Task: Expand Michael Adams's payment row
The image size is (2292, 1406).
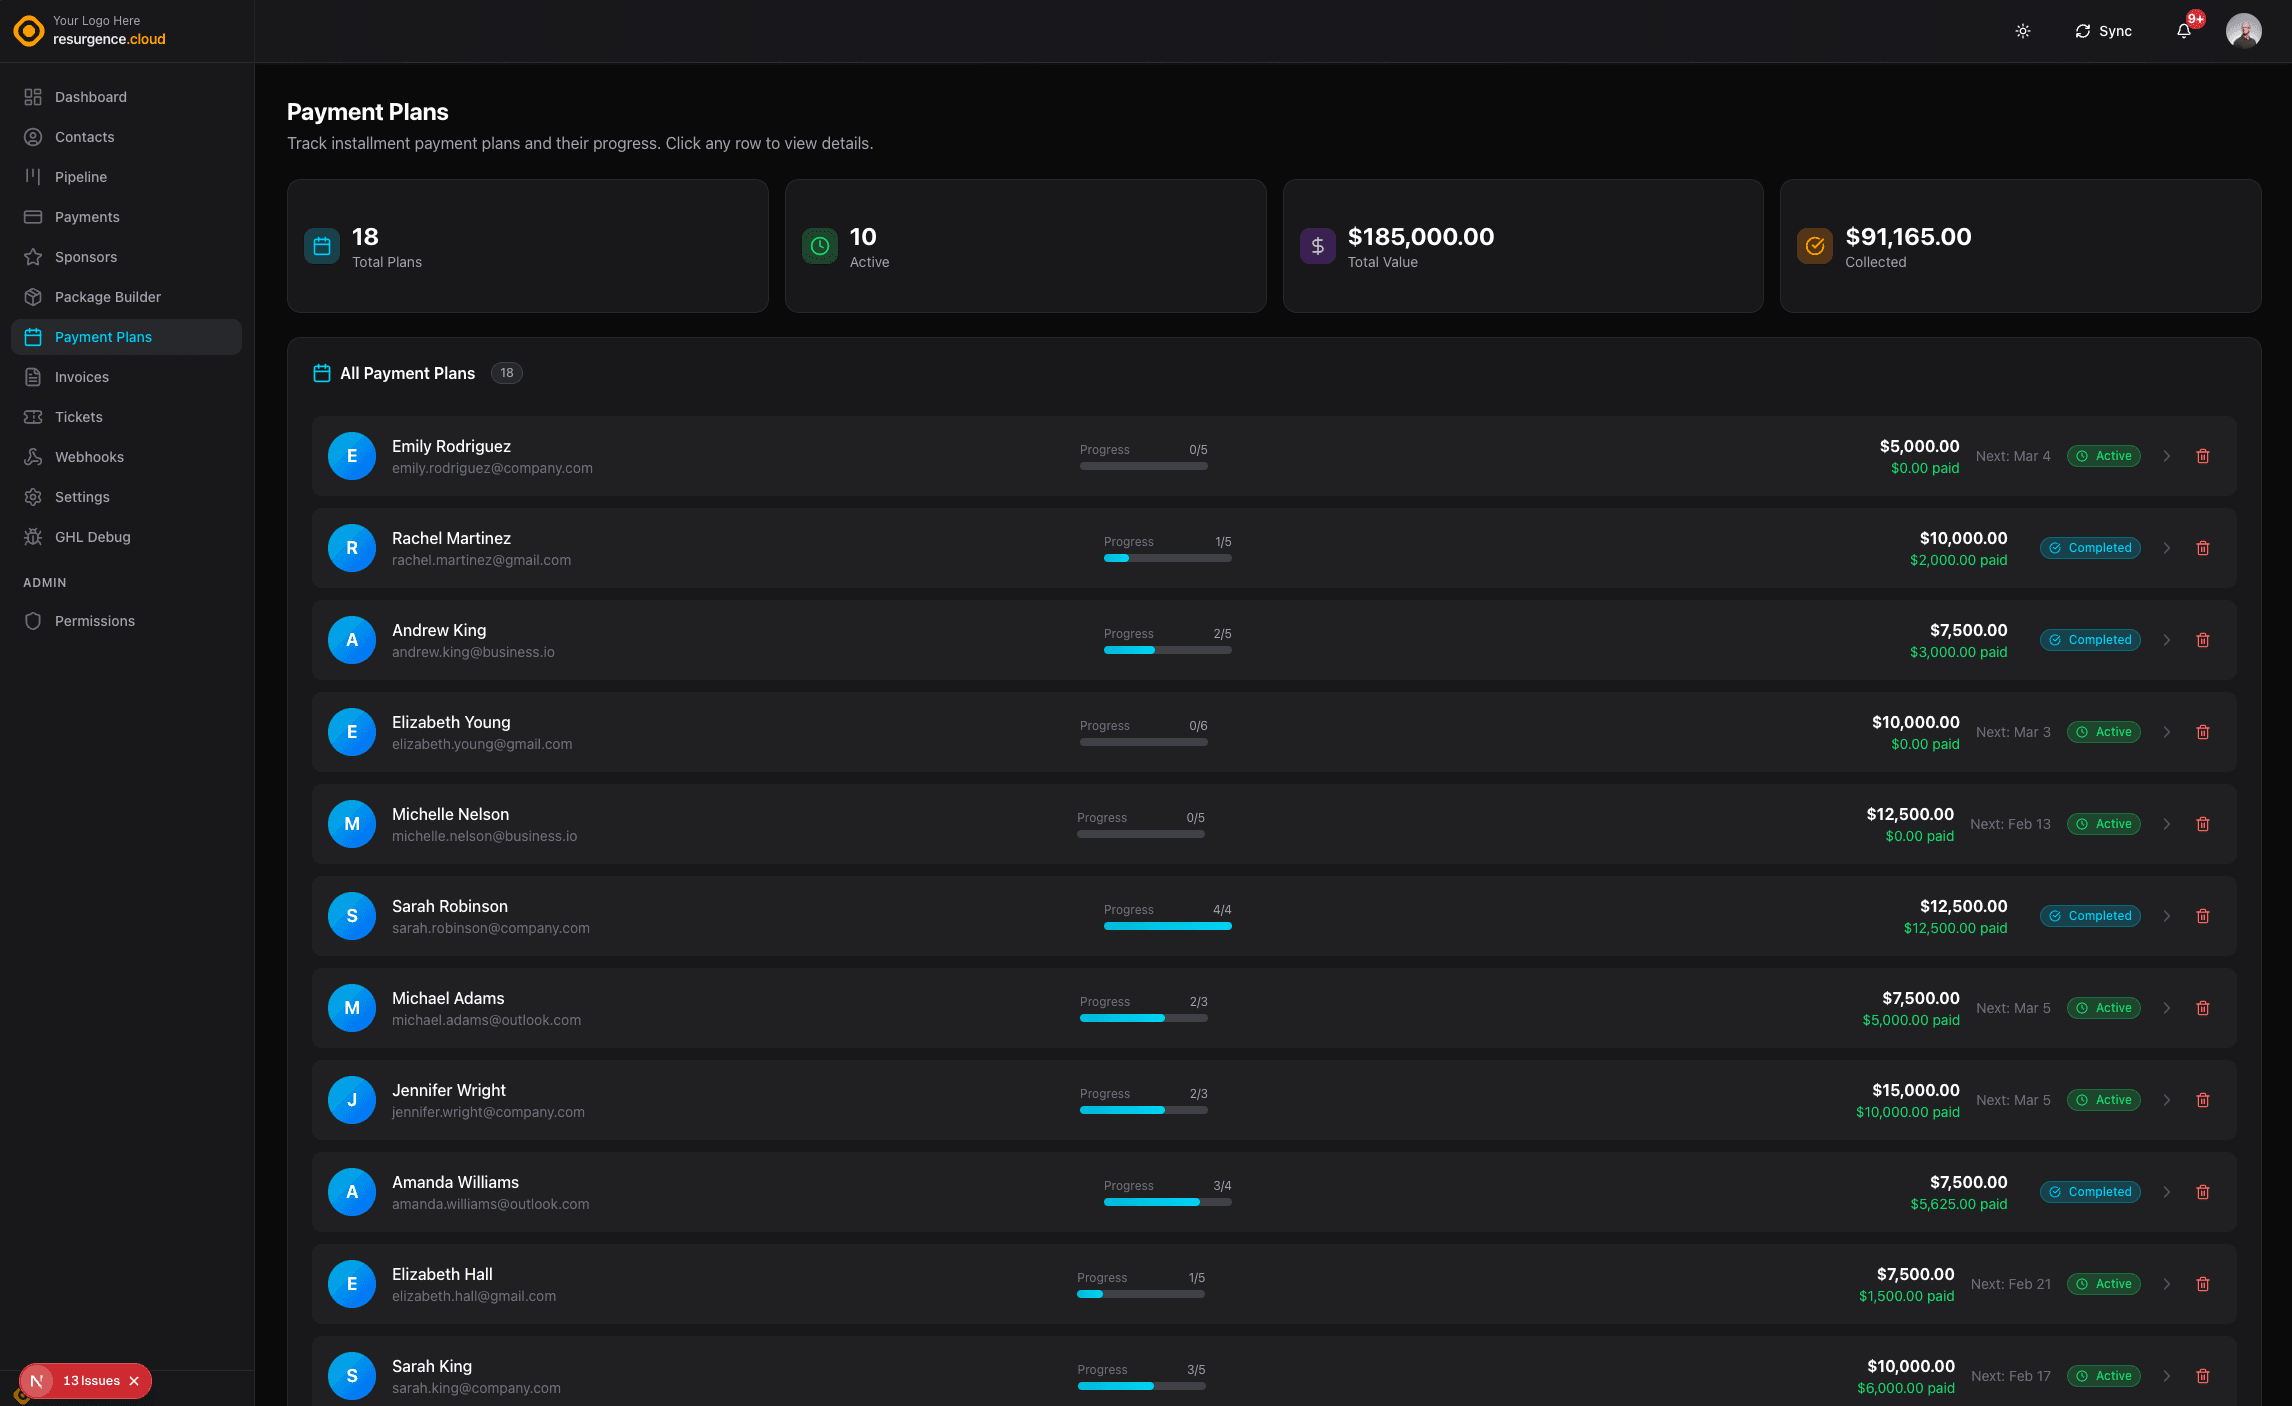Action: click(2167, 1008)
